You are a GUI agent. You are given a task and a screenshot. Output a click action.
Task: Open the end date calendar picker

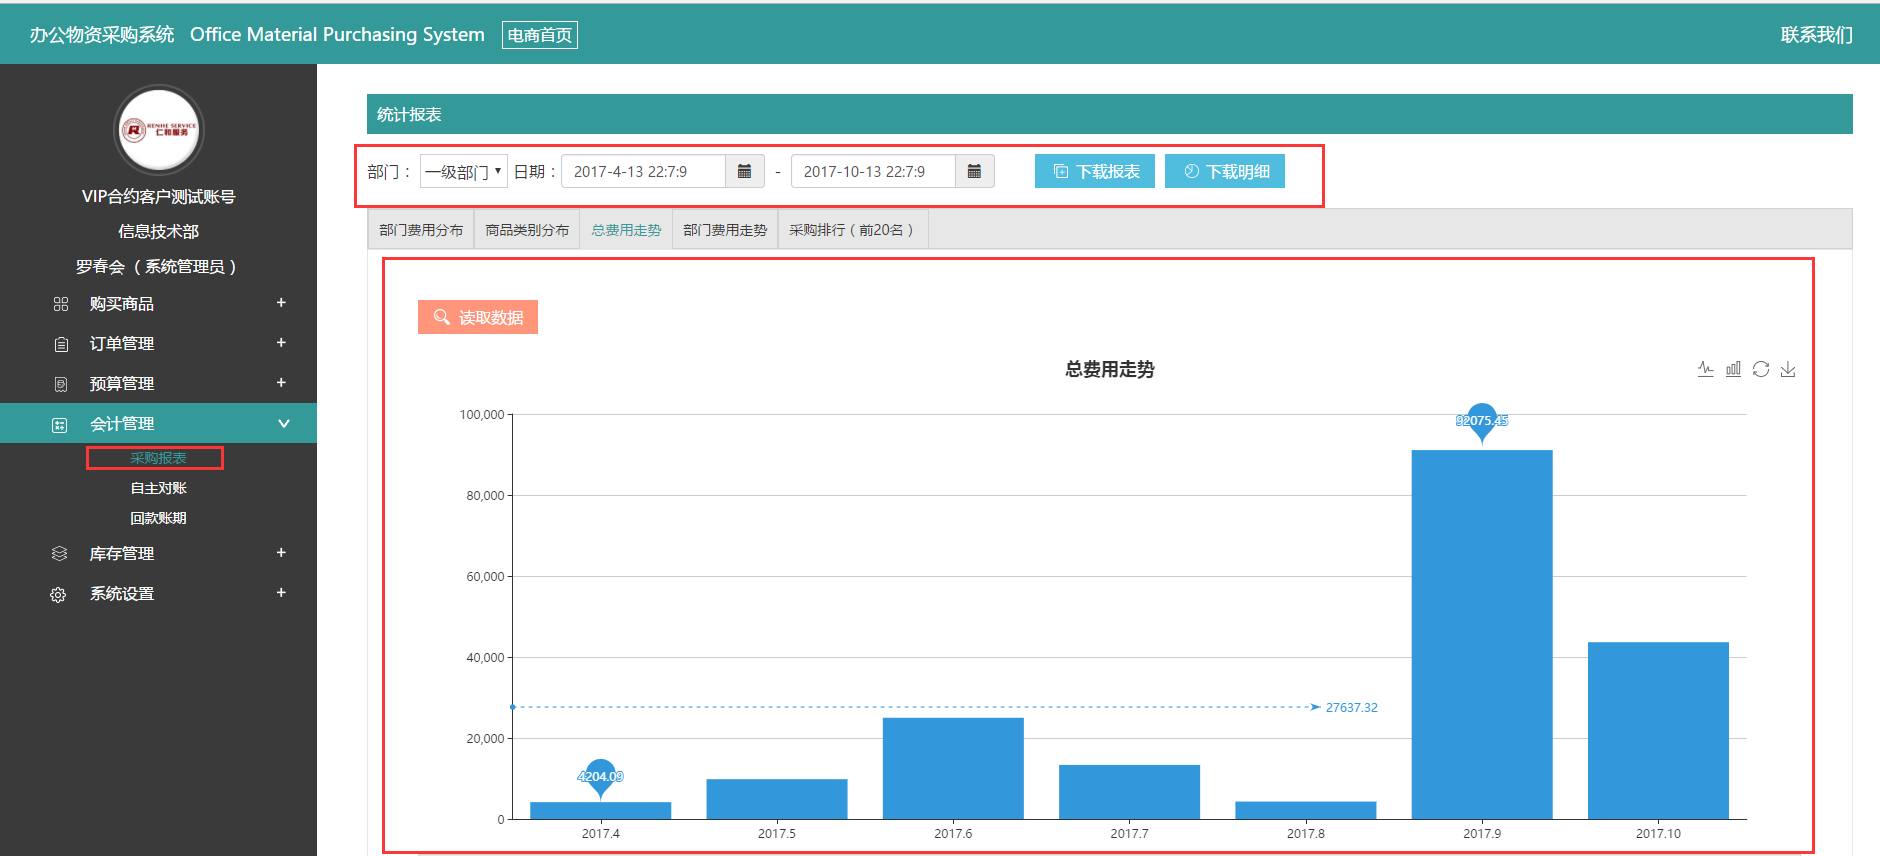[974, 171]
